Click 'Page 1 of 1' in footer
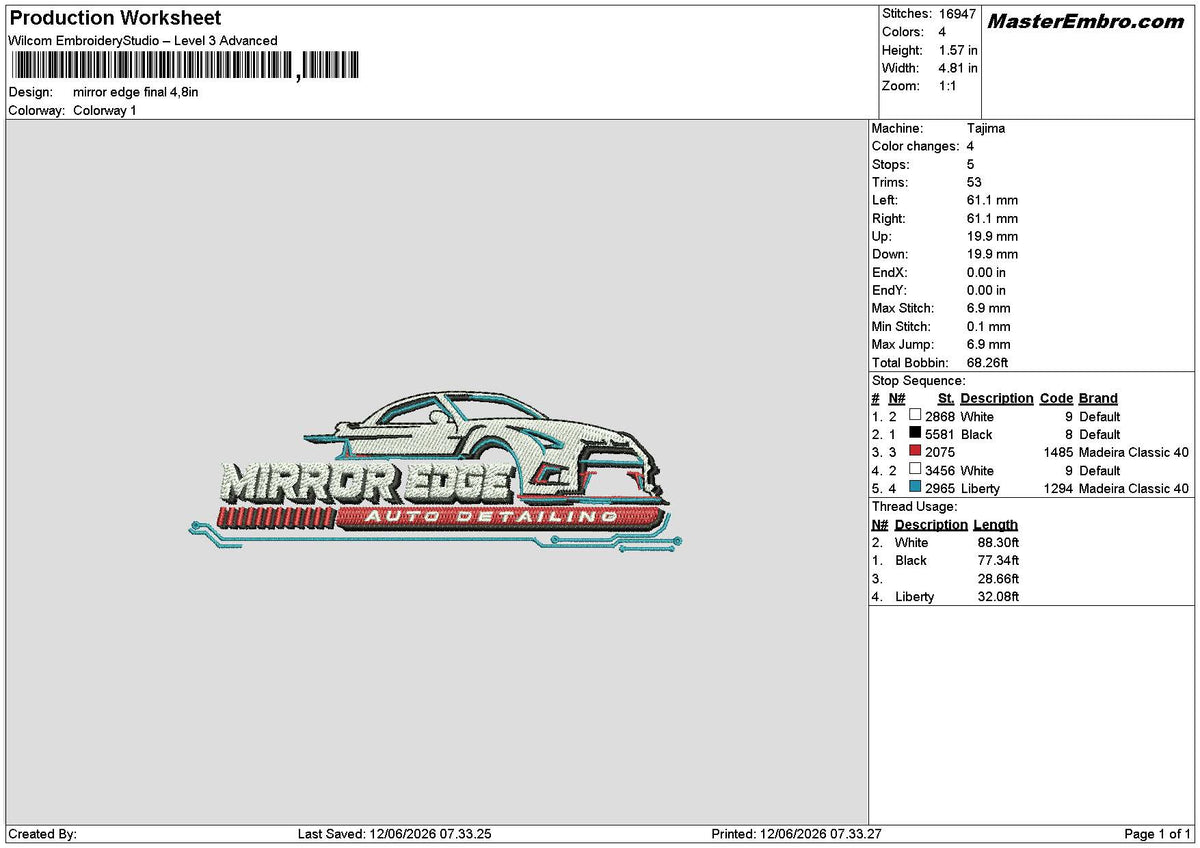 pyautogui.click(x=1158, y=833)
